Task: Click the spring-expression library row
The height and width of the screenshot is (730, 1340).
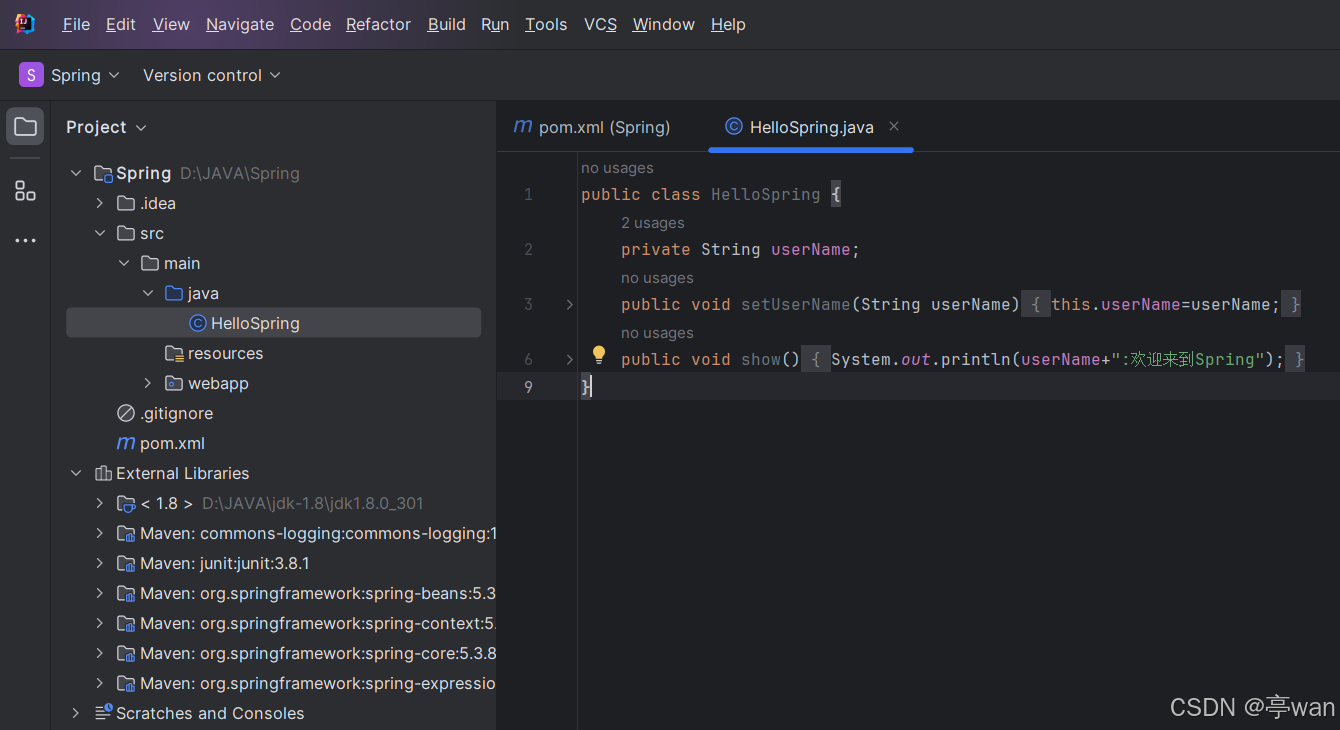Action: pyautogui.click(x=274, y=683)
